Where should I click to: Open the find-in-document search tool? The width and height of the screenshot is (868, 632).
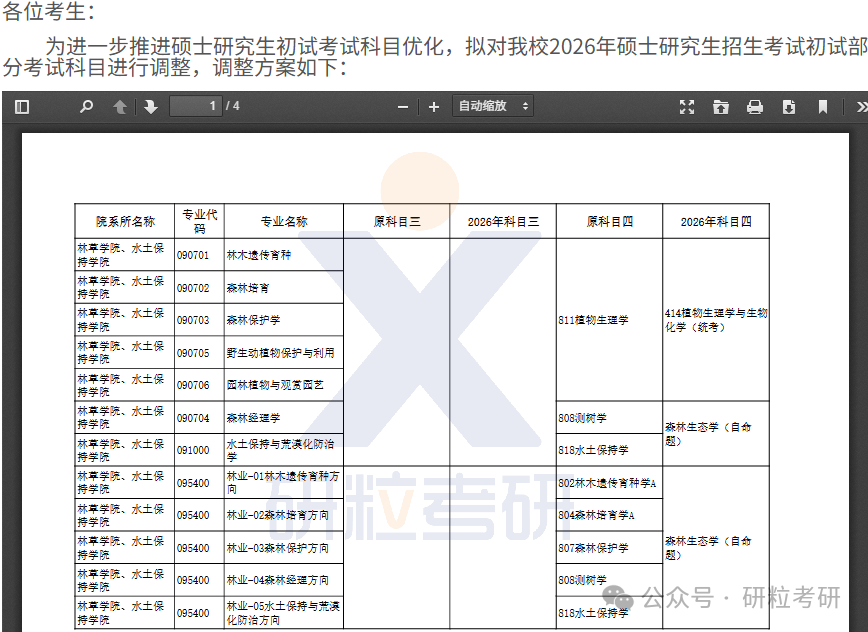tap(86, 106)
